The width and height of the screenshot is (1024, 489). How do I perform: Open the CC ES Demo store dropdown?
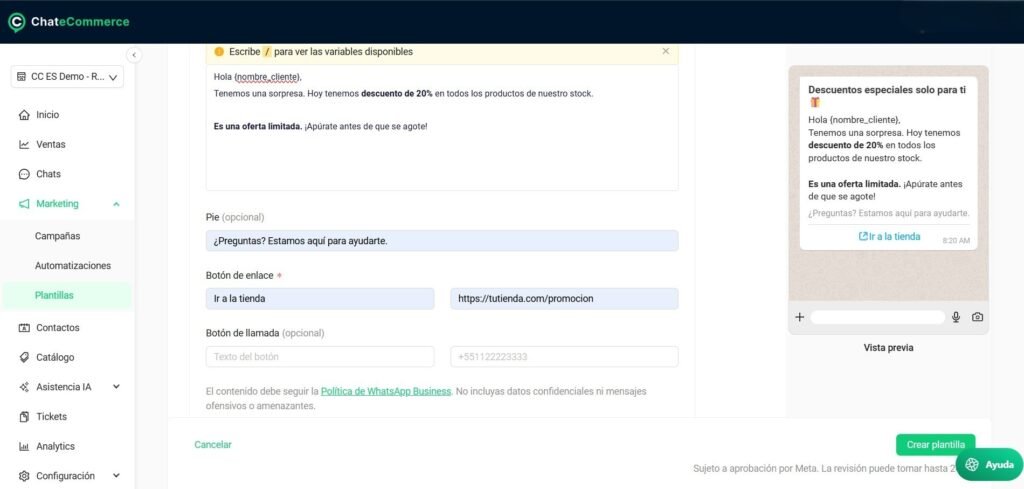click(67, 76)
